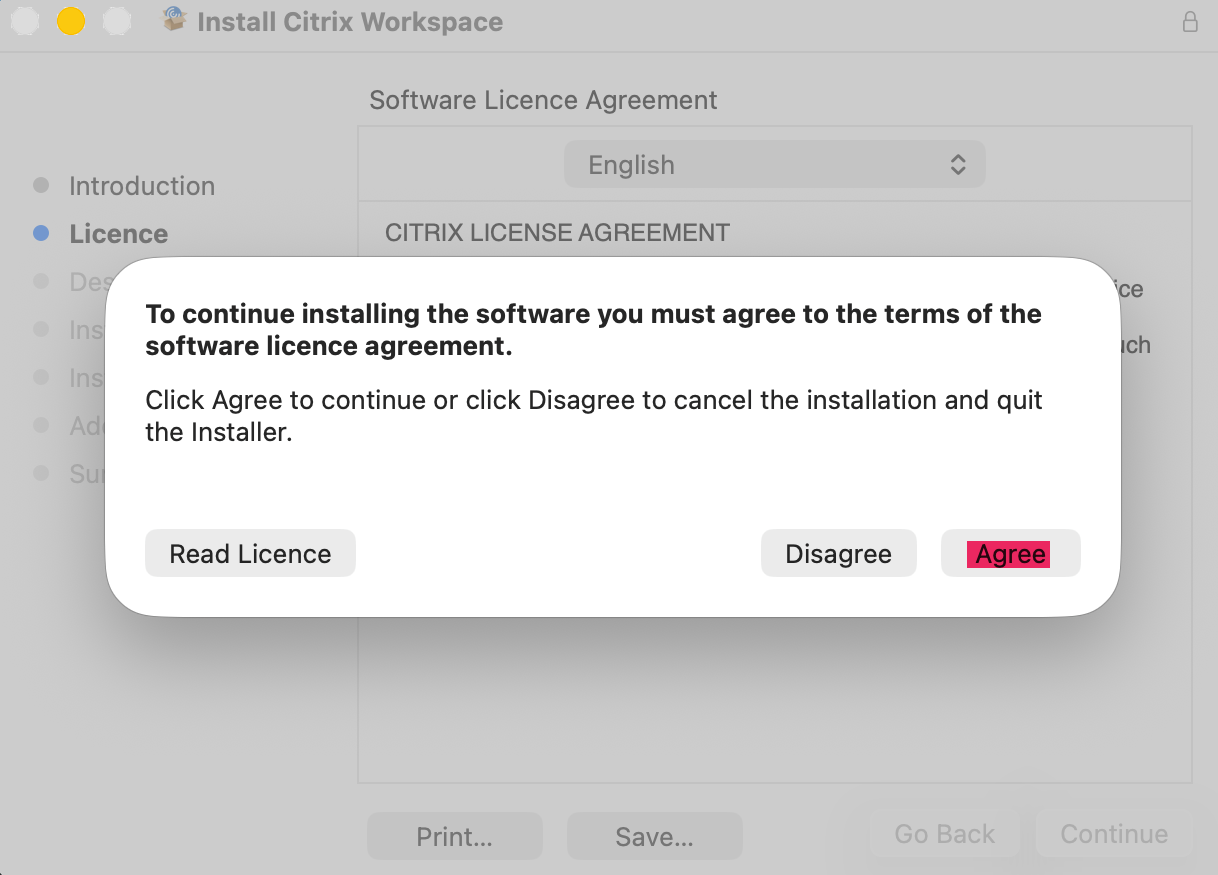Click the Citrix installer package icon

(175, 20)
